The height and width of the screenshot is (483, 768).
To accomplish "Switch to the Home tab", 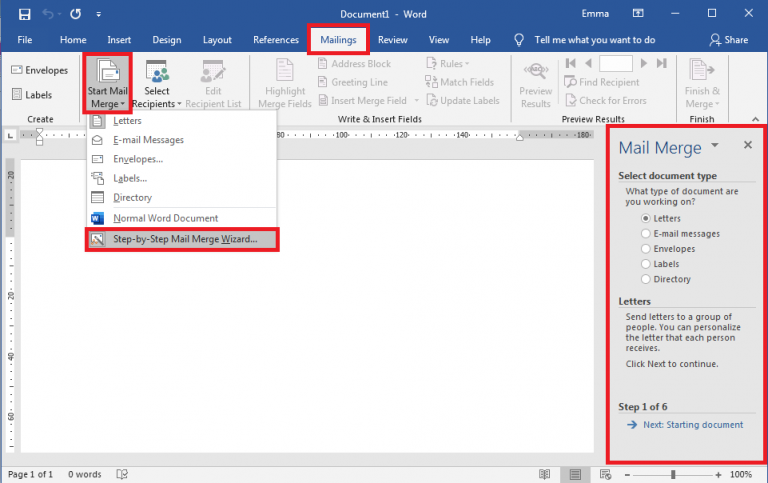I will [x=73, y=40].
